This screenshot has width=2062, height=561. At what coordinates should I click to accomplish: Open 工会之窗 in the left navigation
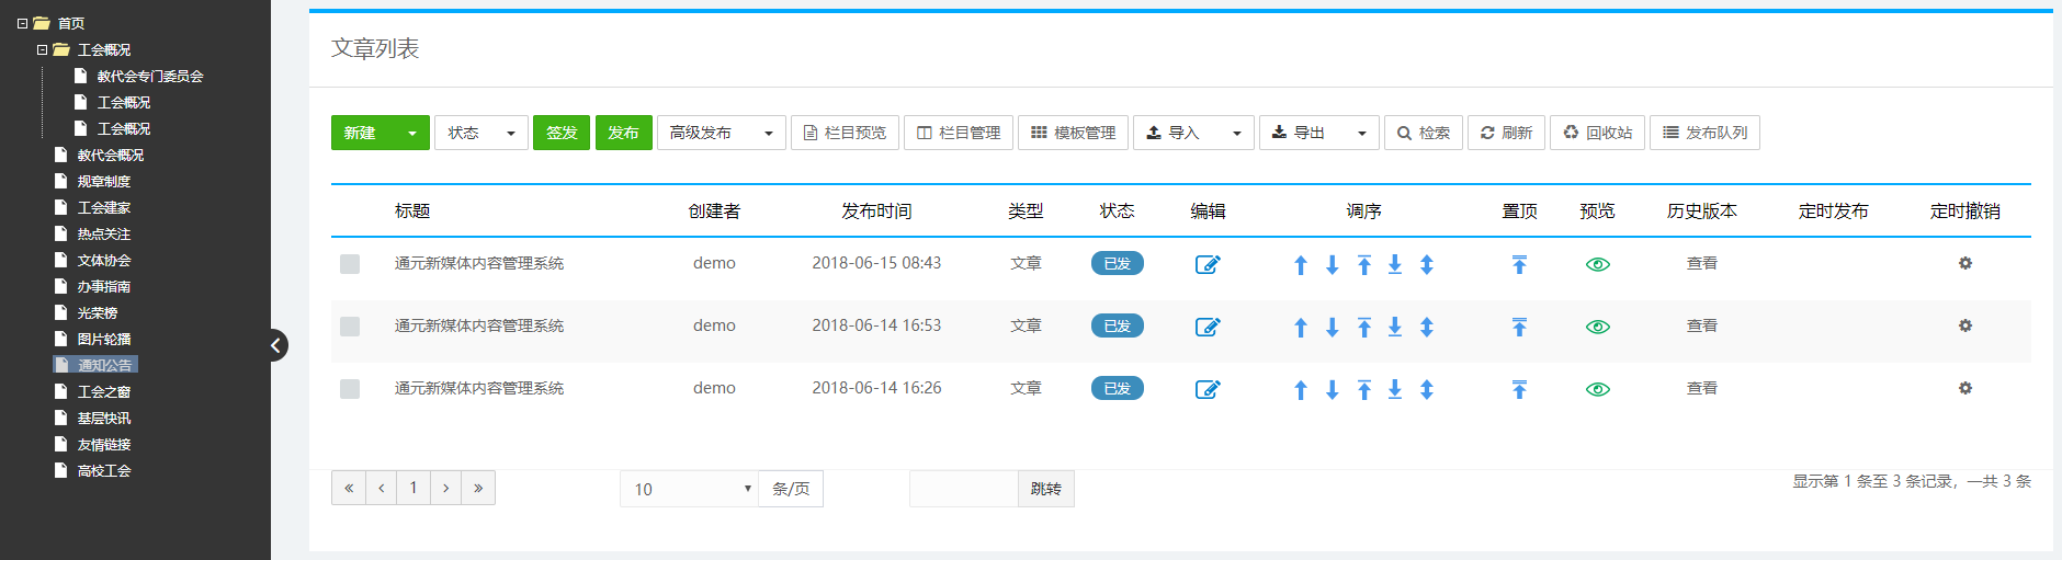104,392
